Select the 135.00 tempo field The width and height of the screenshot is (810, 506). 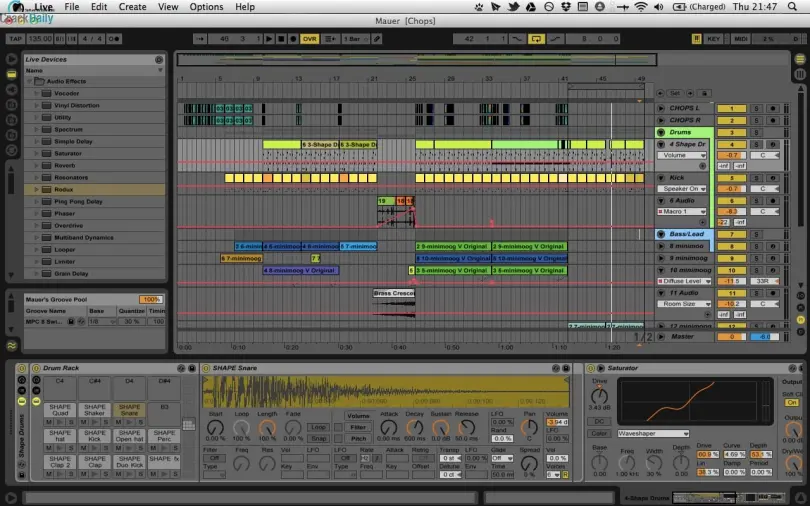40,39
